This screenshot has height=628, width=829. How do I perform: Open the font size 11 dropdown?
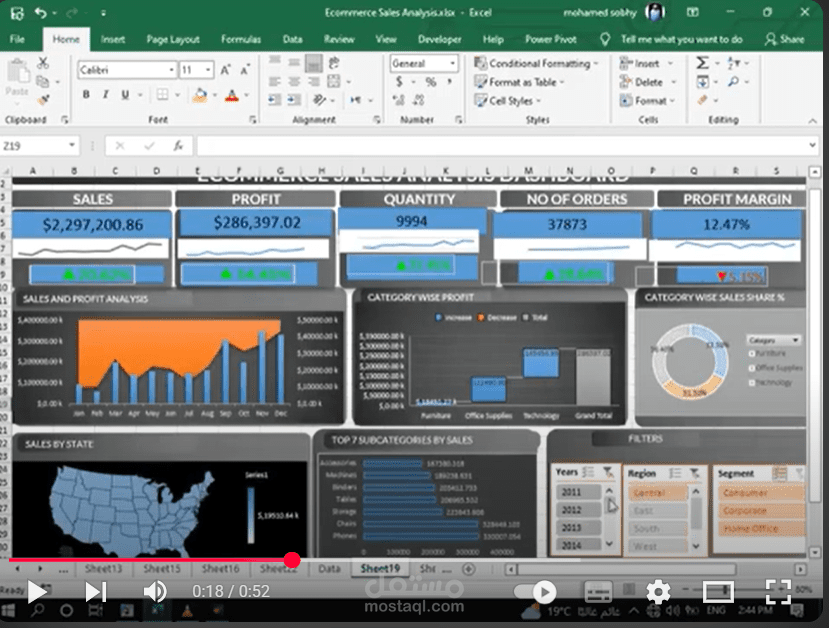208,70
